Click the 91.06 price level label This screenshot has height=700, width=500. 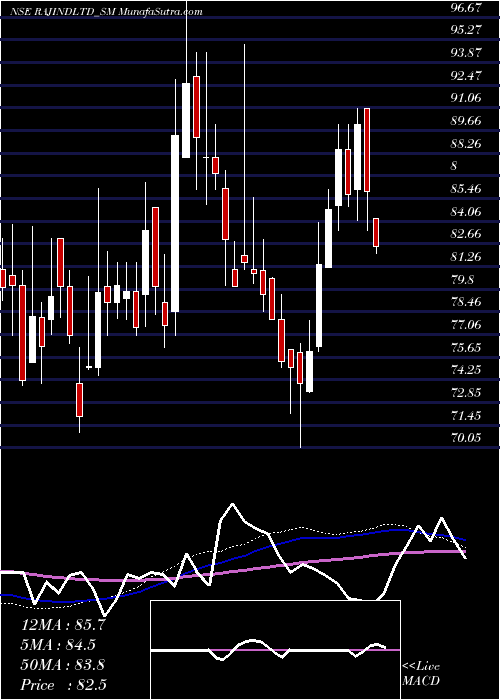point(467,97)
